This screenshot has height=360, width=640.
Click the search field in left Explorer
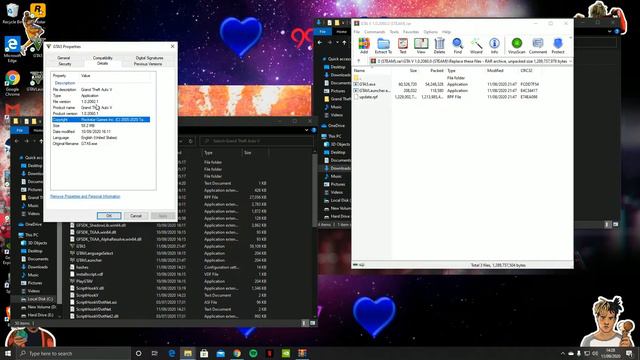point(256,141)
